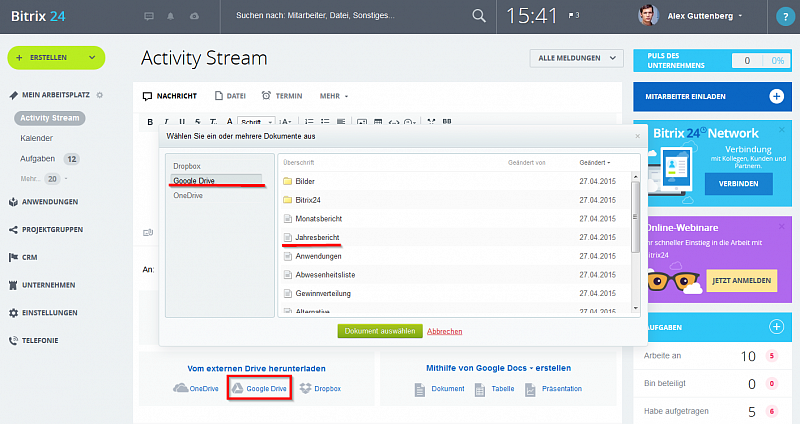This screenshot has width=800, height=424.
Task: Close the Online-Webinare banner
Action: [782, 226]
